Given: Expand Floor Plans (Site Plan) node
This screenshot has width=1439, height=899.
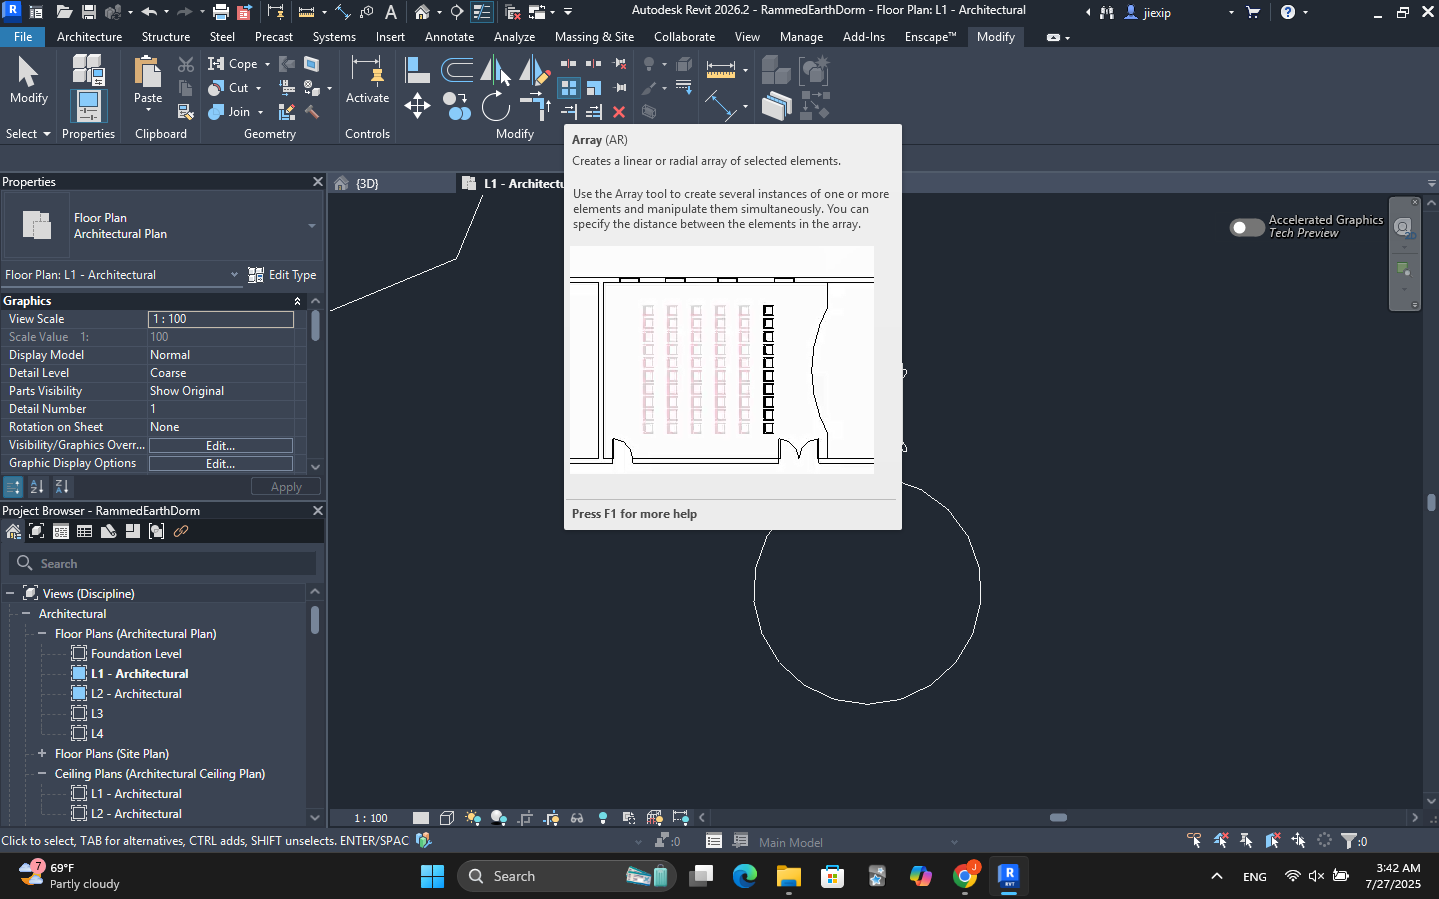Looking at the screenshot, I should [42, 754].
